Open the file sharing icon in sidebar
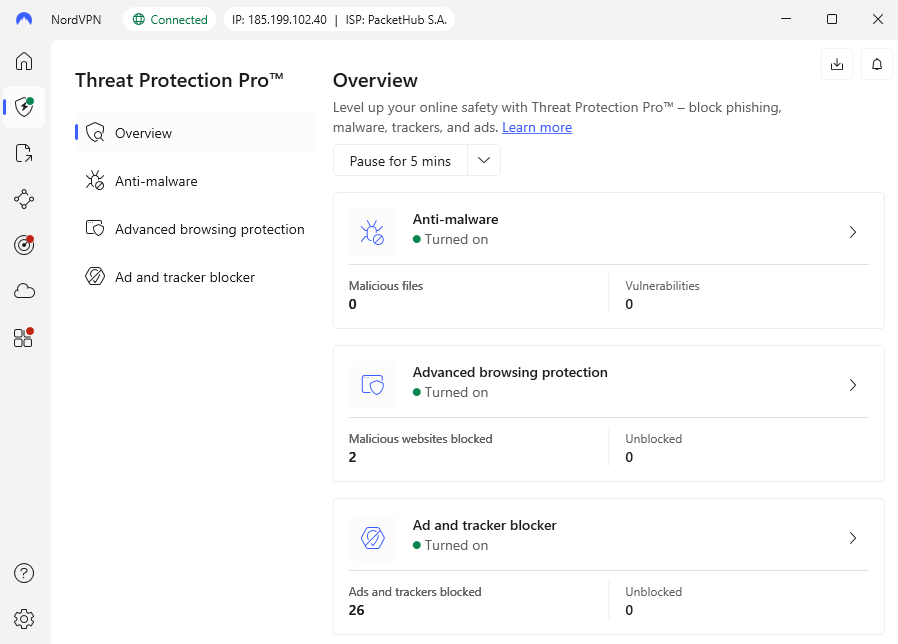Viewport: 898px width, 644px height. point(24,153)
